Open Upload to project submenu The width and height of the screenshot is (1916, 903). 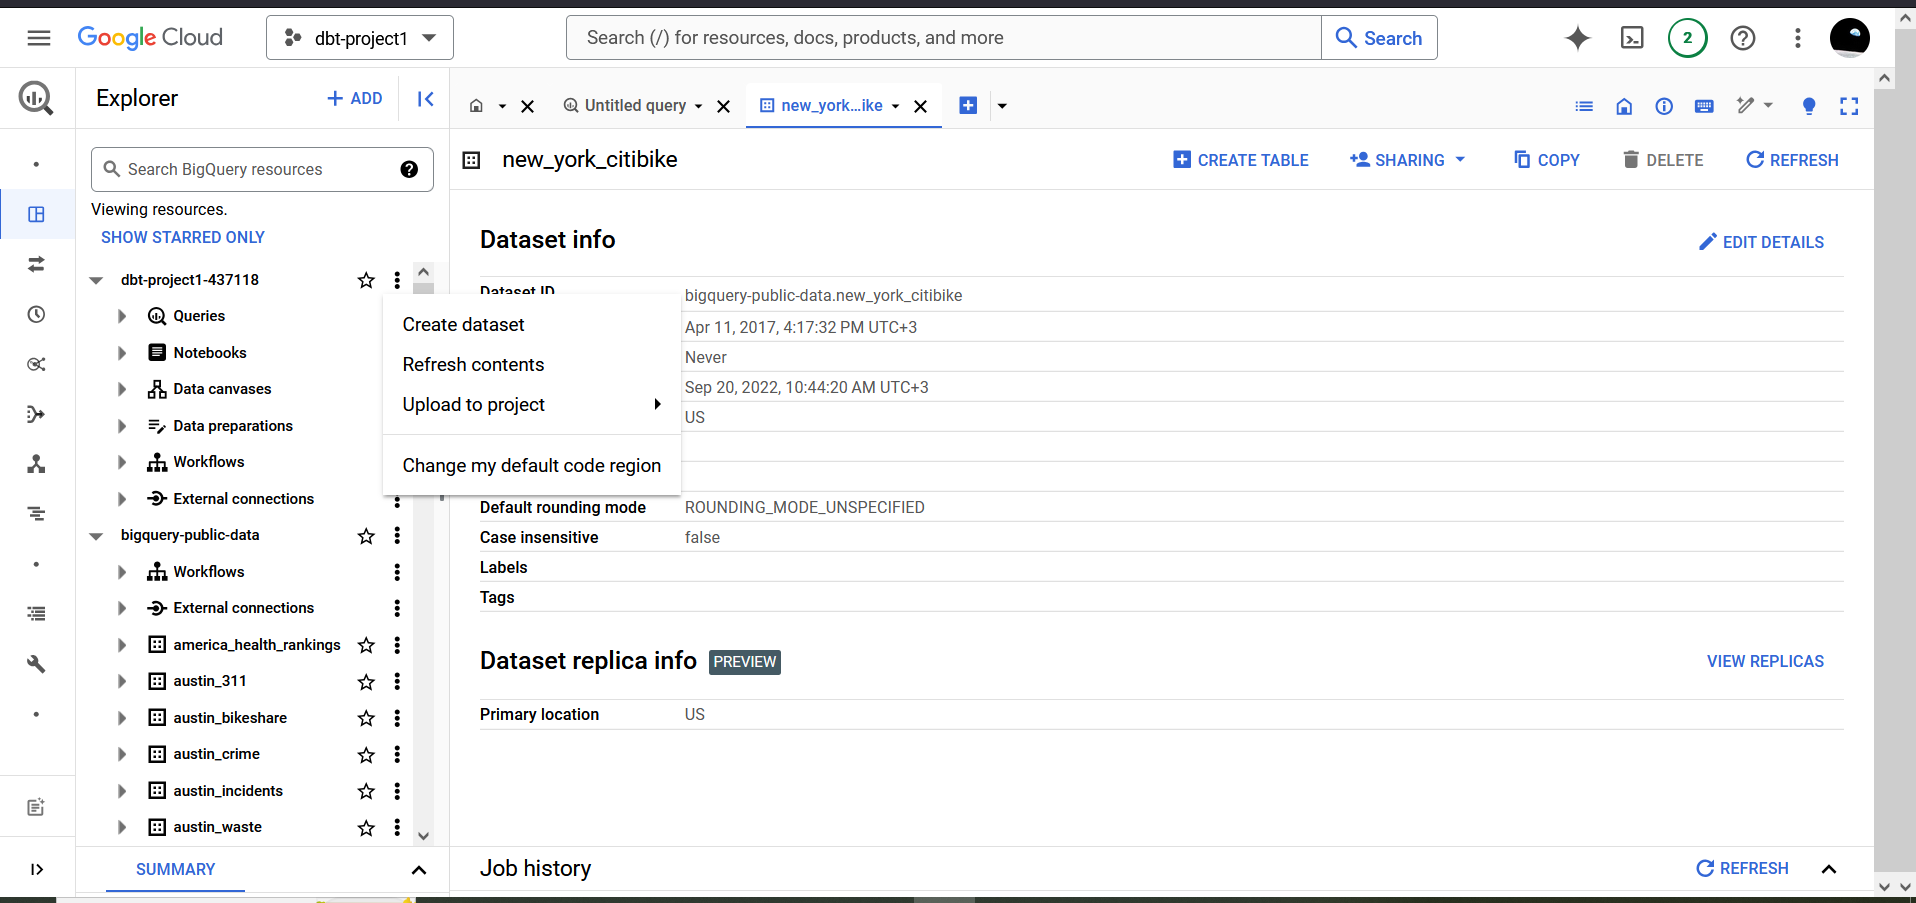pyautogui.click(x=532, y=405)
